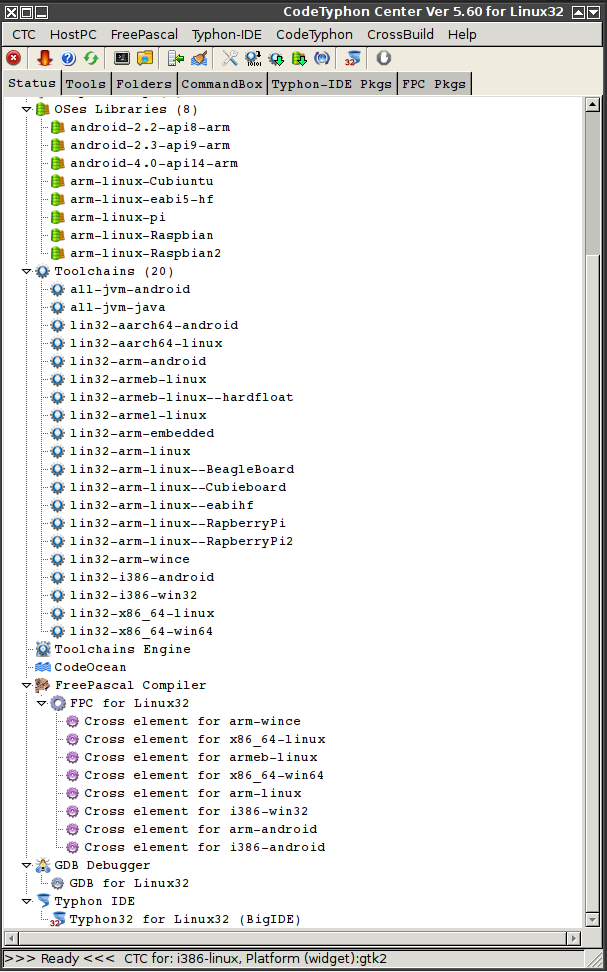Select arm-linux-Raspbian2 library
This screenshot has width=607, height=972.
click(x=145, y=254)
